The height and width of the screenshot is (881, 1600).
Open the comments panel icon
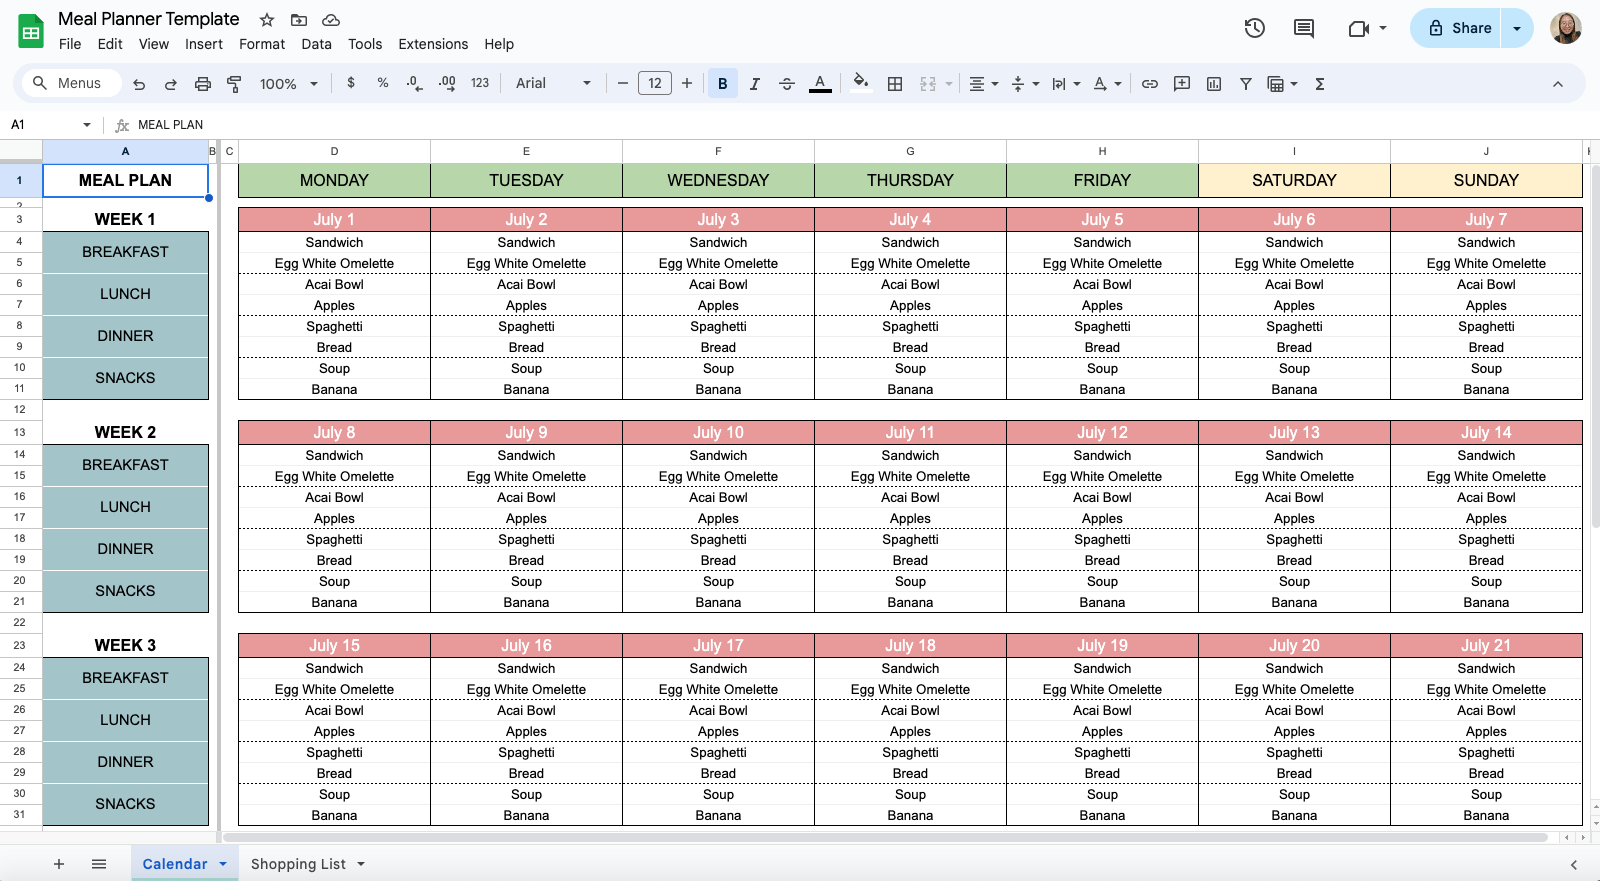(1304, 28)
